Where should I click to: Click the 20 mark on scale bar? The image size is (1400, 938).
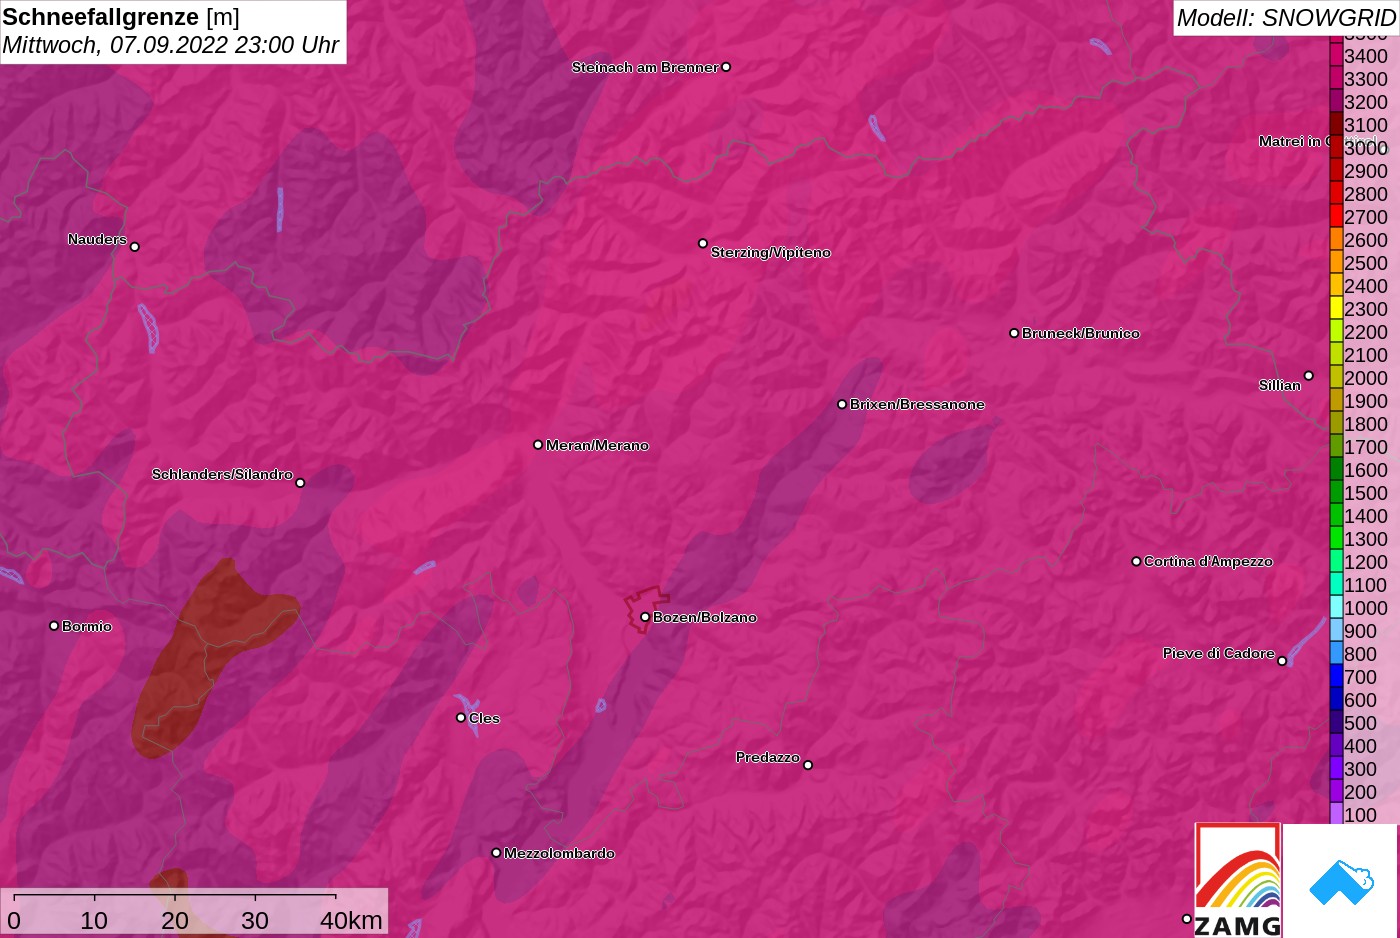pyautogui.click(x=175, y=920)
